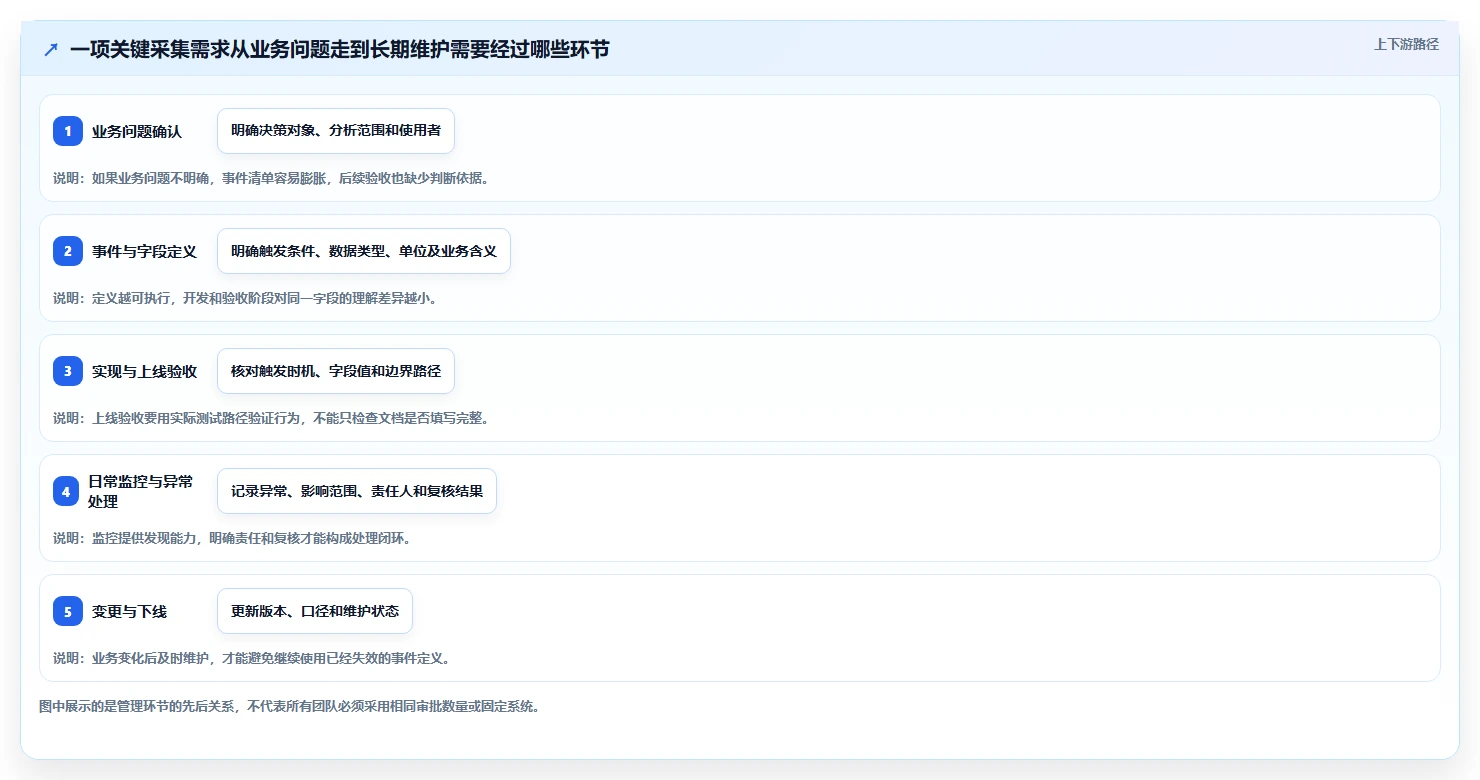Click the 变更与下线 step title
Viewport: 1480px width, 780px height.
130,611
